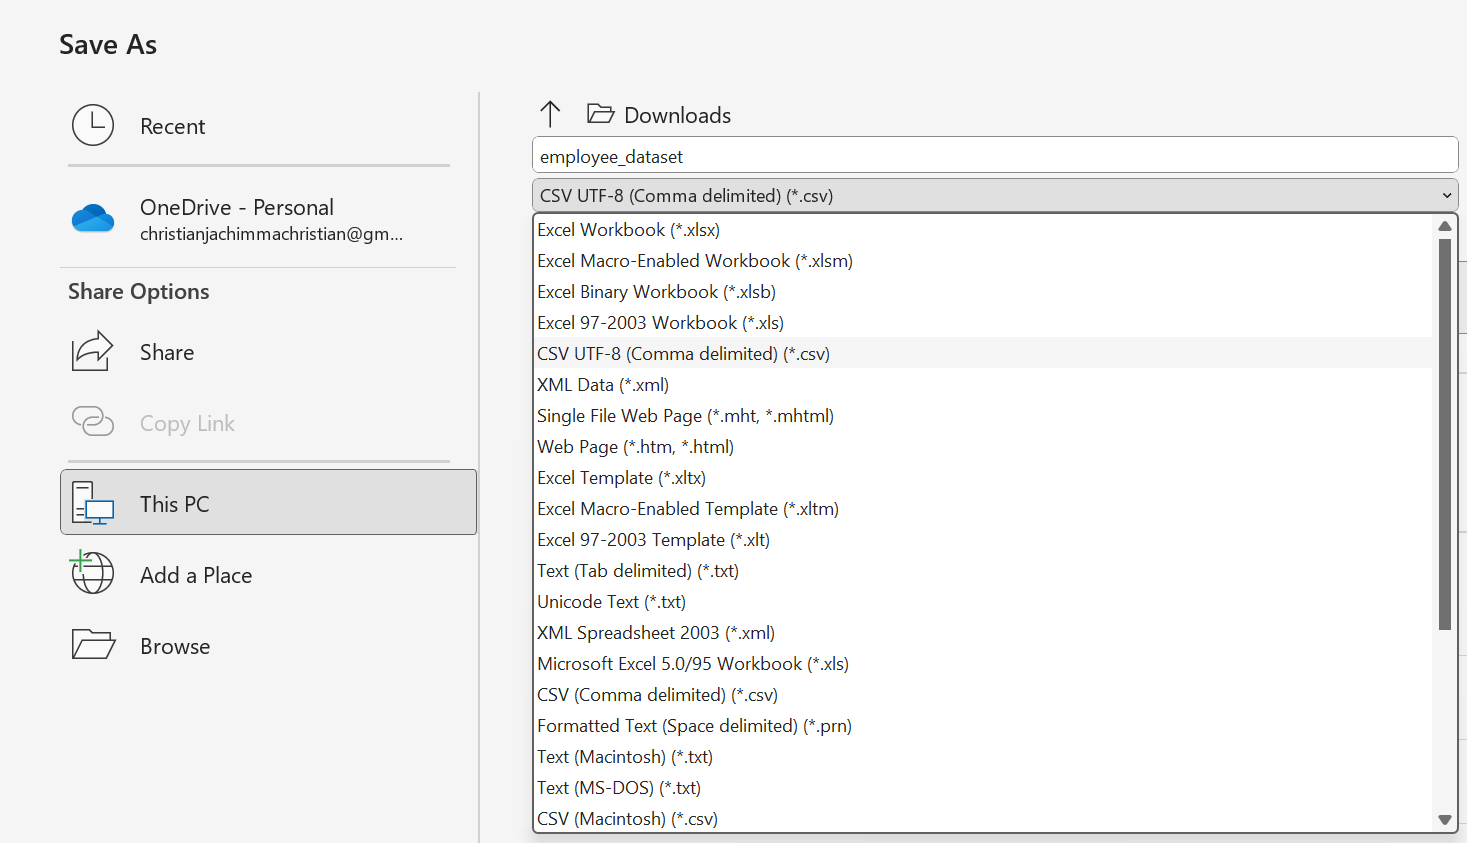Screen dimensions: 1467x843
Task: Click the This PC computer icon
Action: [x=93, y=503]
